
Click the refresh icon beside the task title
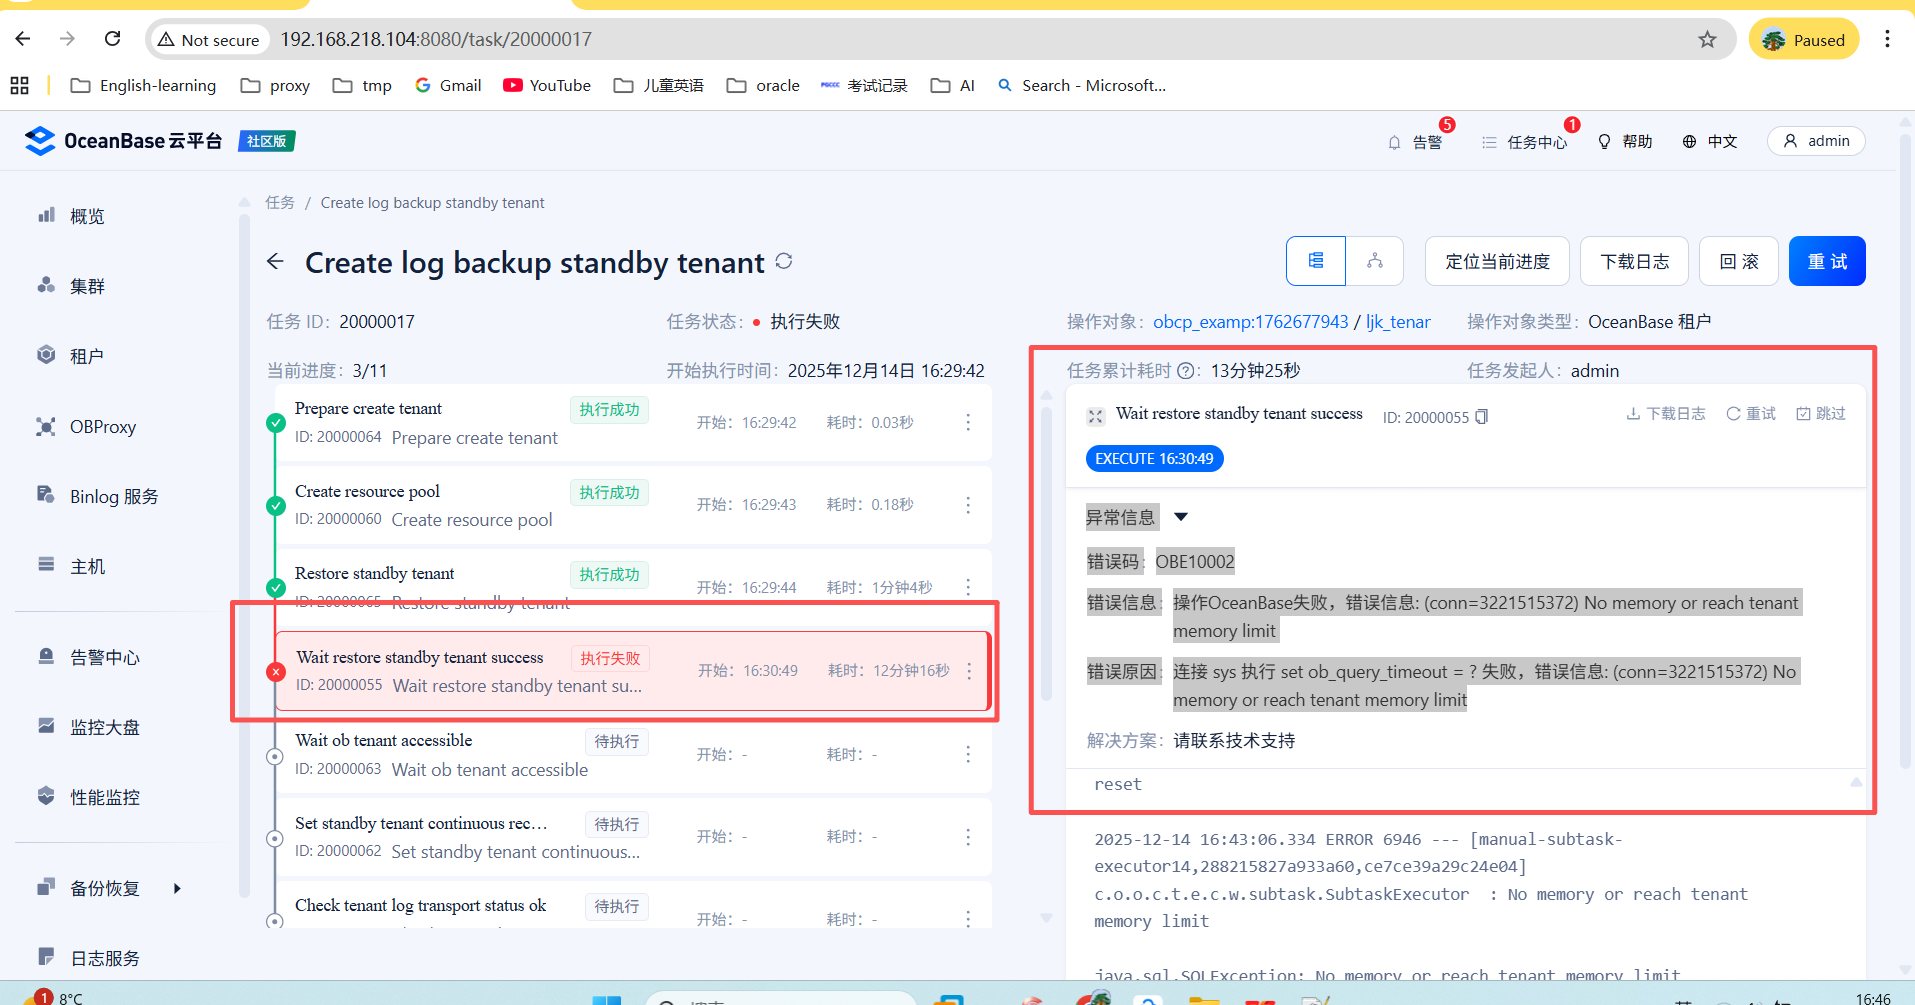[x=784, y=261]
